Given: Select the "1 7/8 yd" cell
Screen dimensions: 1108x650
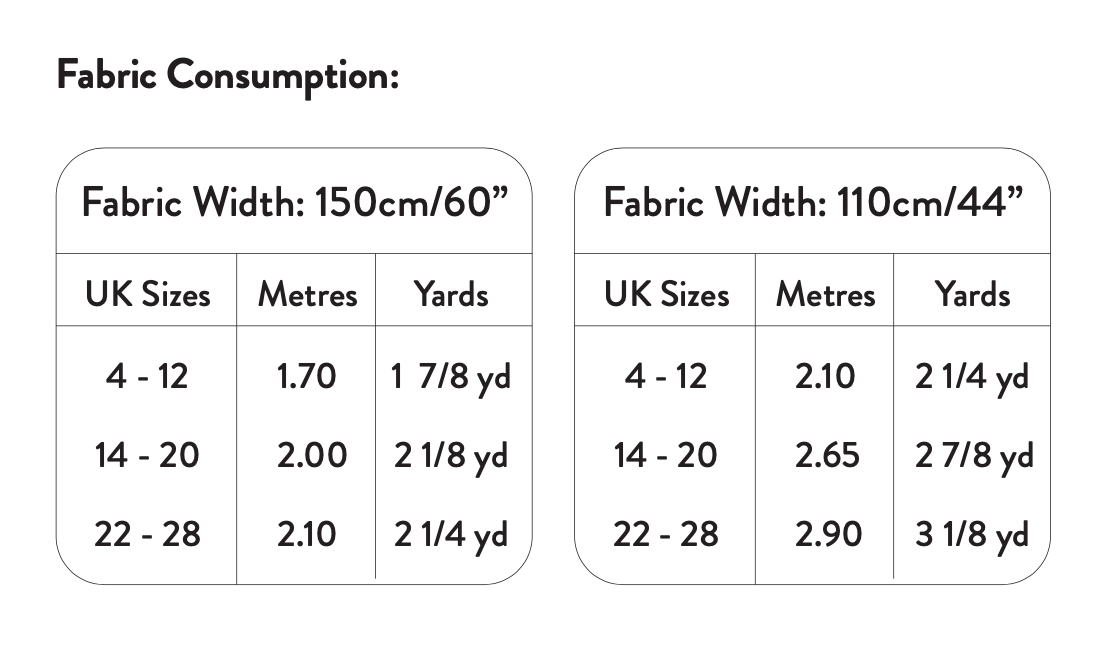Looking at the screenshot, I should point(451,377).
